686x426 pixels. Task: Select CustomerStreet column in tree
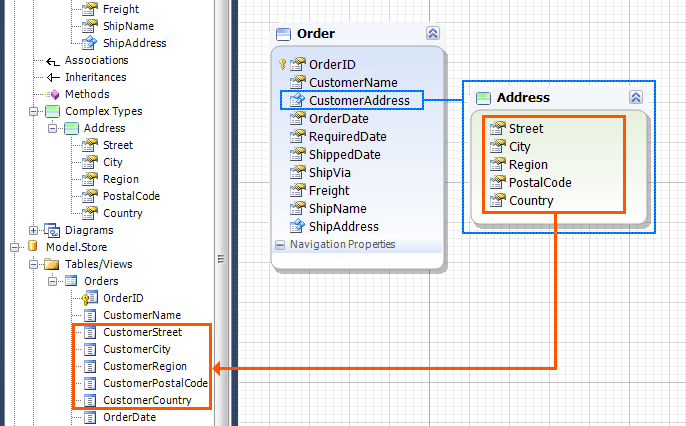pyautogui.click(x=142, y=333)
